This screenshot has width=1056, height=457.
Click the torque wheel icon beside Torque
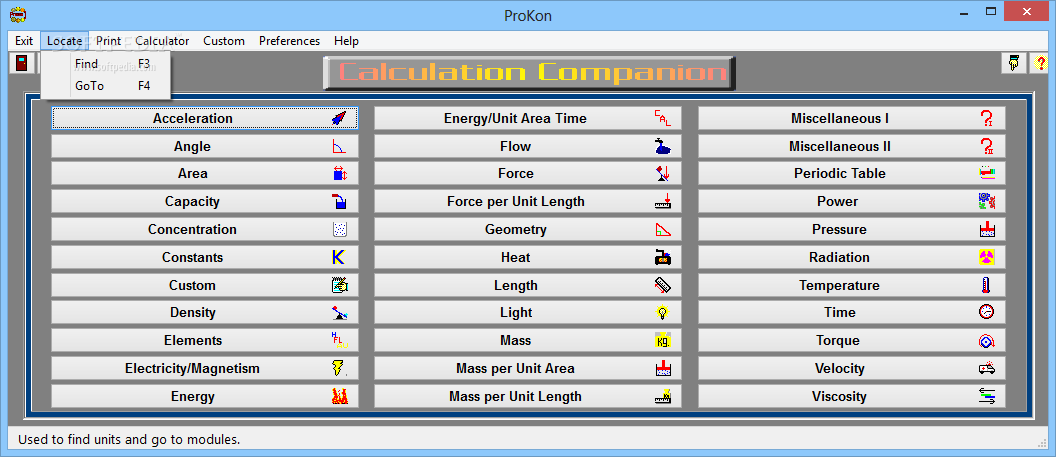click(x=987, y=341)
